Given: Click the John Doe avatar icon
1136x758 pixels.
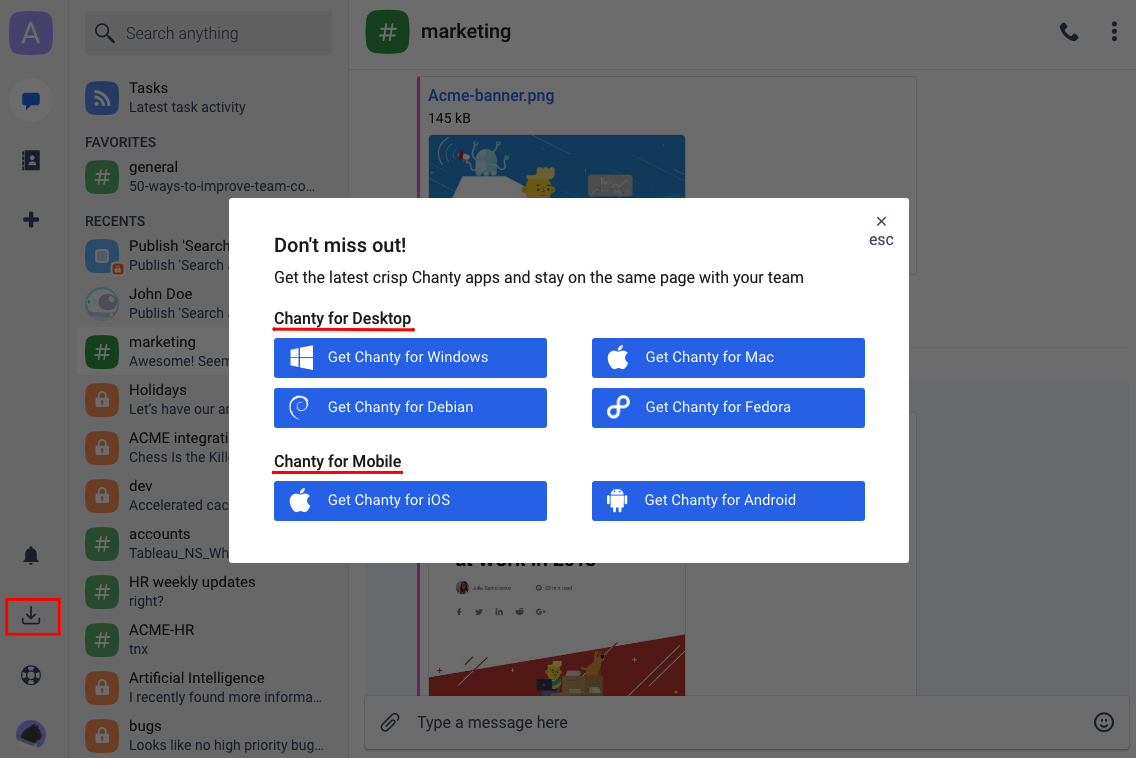Looking at the screenshot, I should [x=102, y=304].
